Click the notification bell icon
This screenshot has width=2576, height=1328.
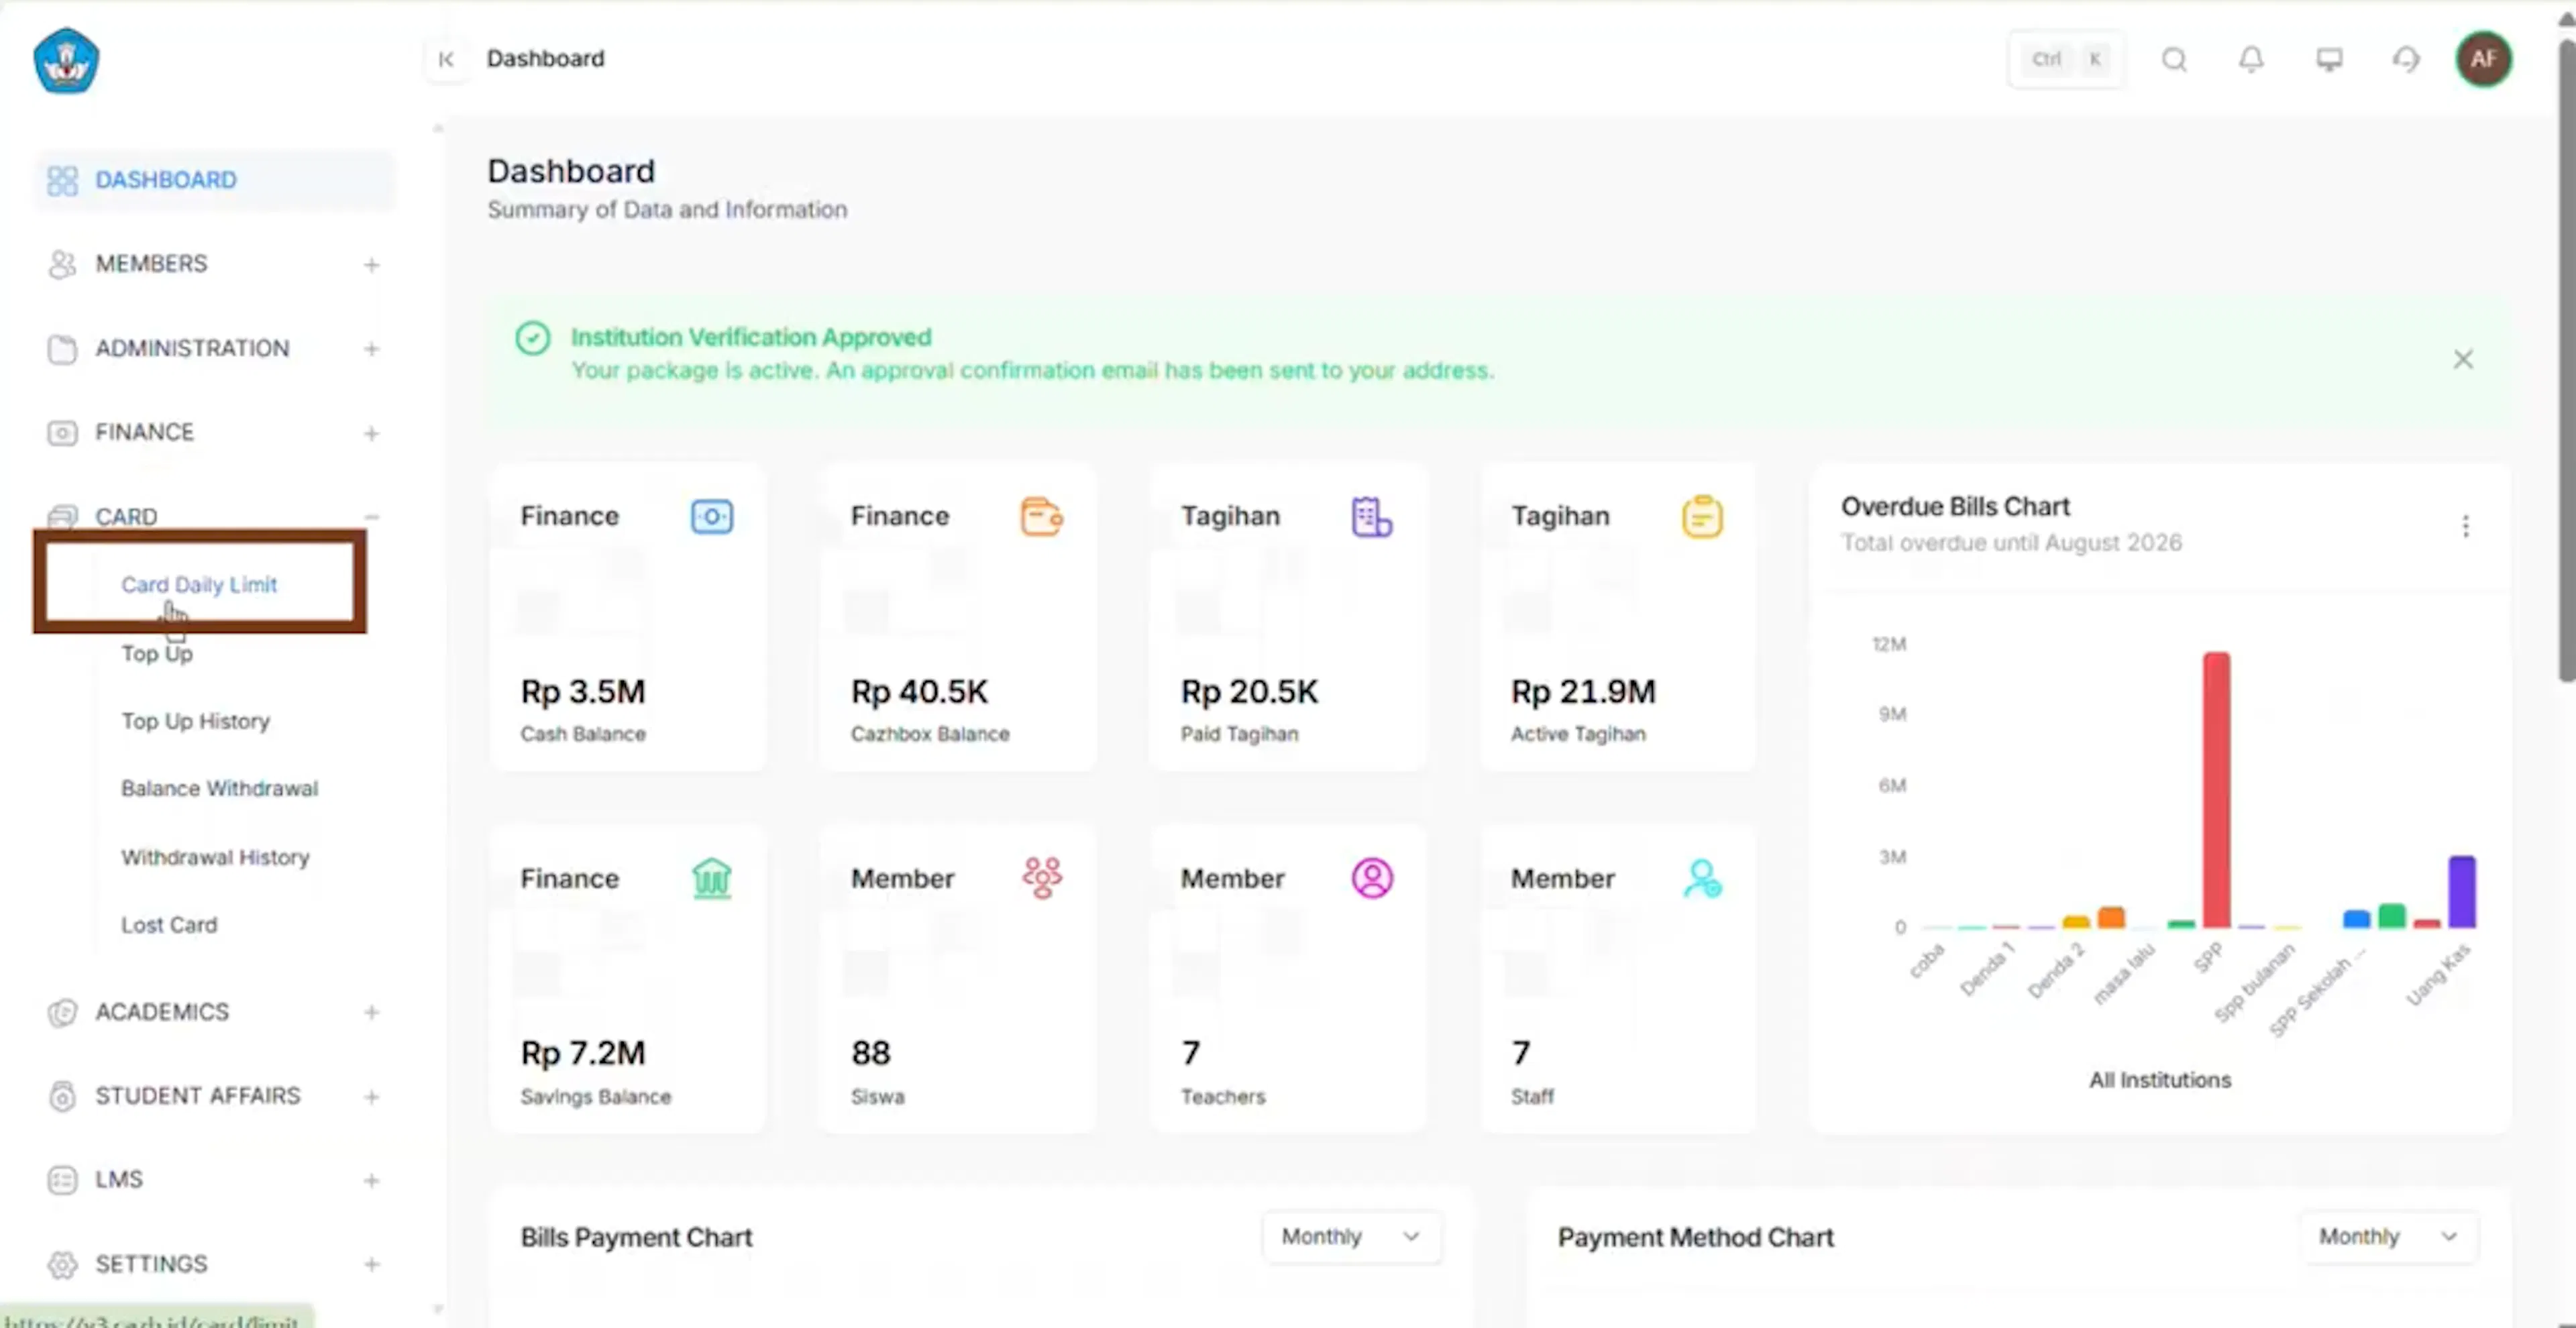pyautogui.click(x=2251, y=60)
